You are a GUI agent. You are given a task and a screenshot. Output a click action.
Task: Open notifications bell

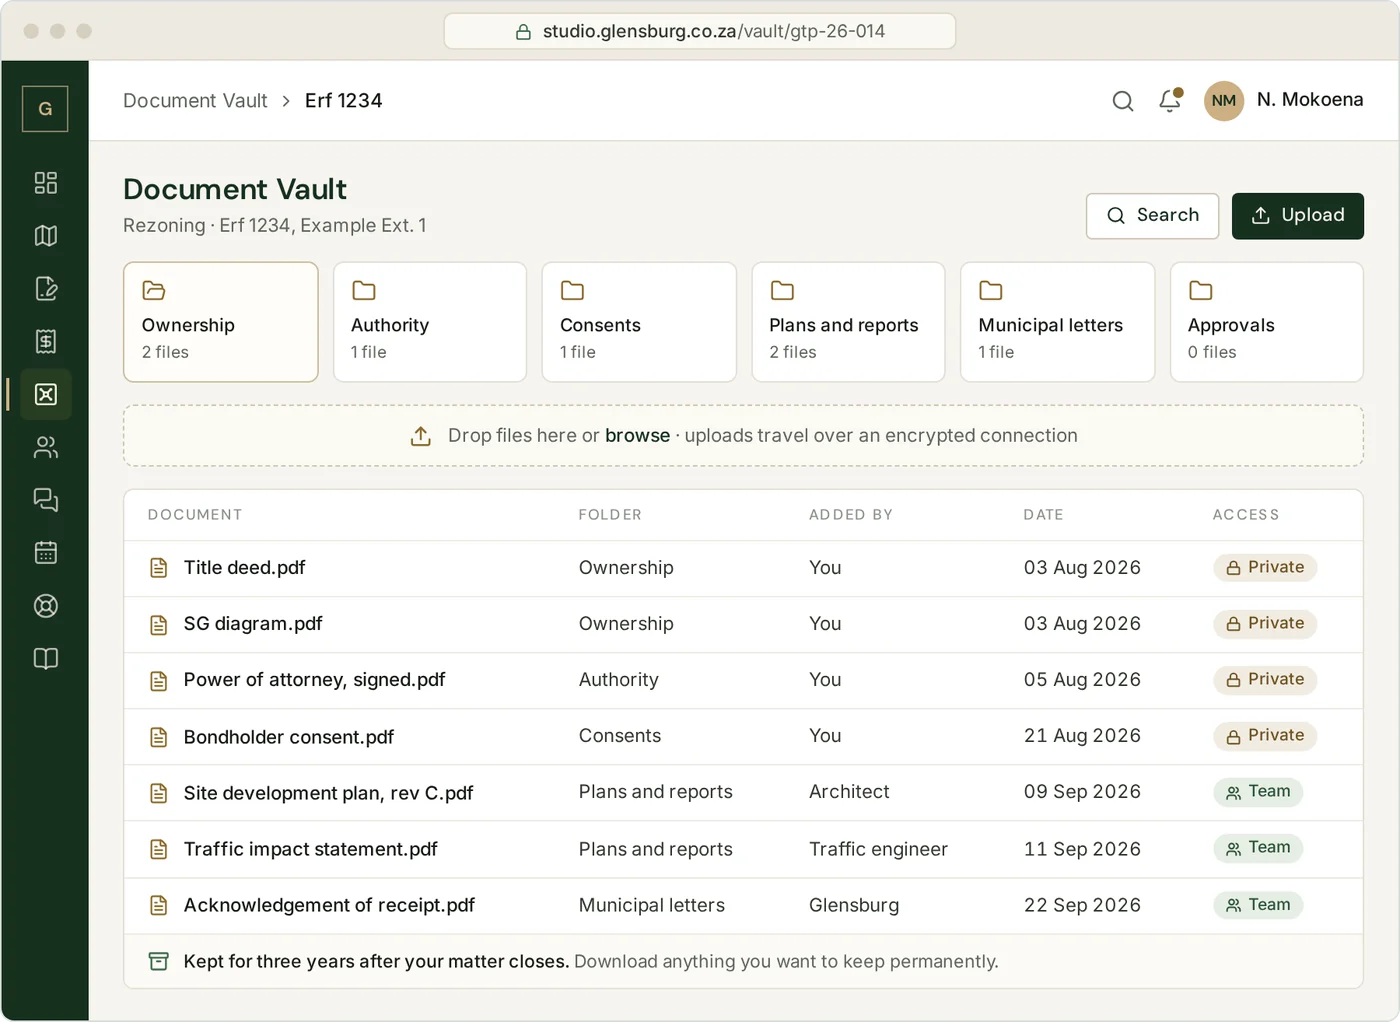pos(1170,100)
